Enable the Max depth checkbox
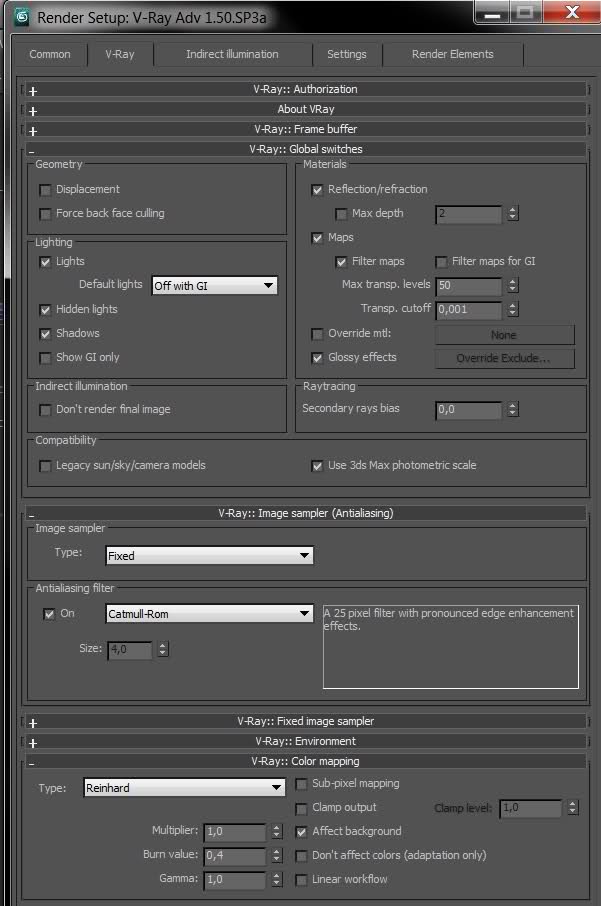Image resolution: width=601 pixels, height=906 pixels. pos(341,214)
